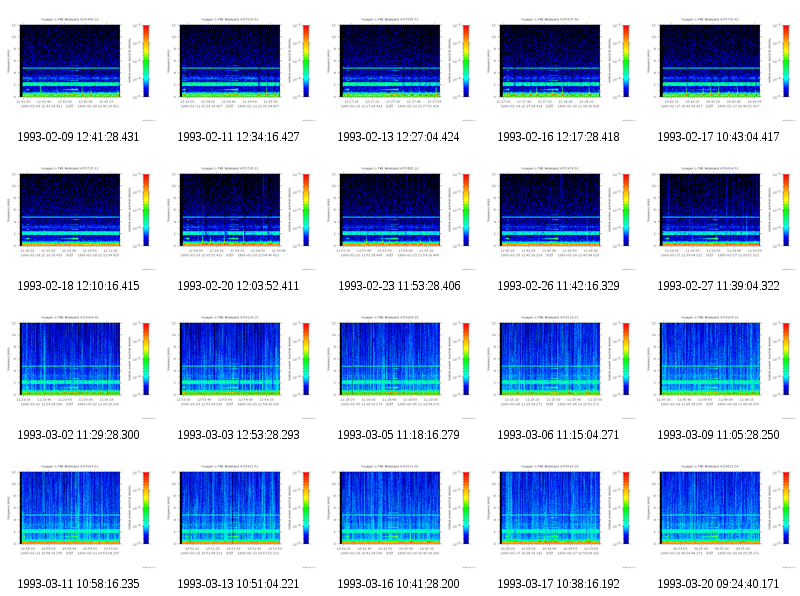Click the caption text 1993-02-20 12:03:52.411

[x=238, y=286]
